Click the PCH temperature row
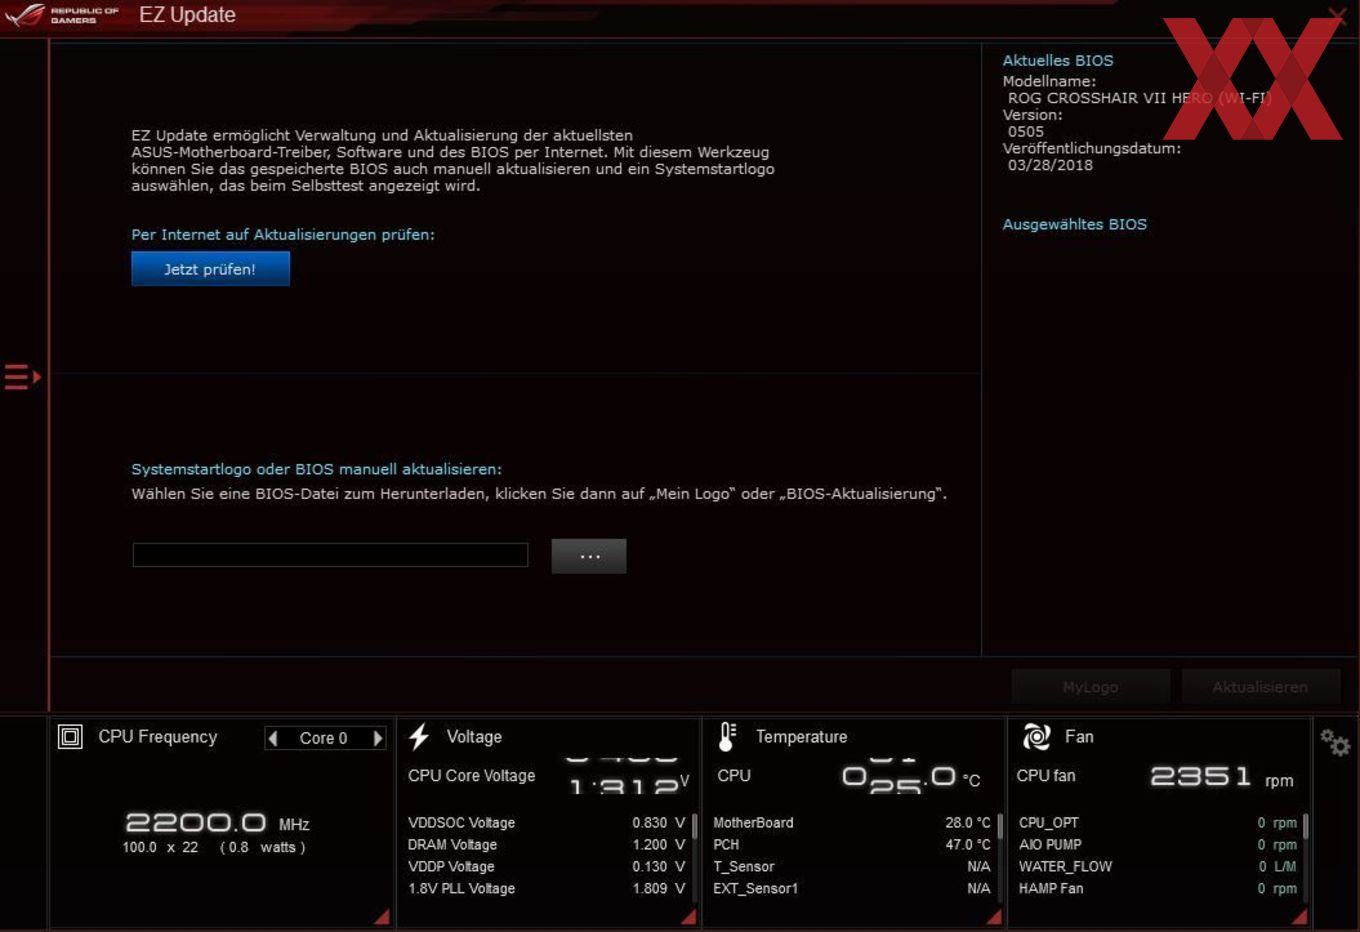Screen dimensions: 1360x932 [852, 845]
